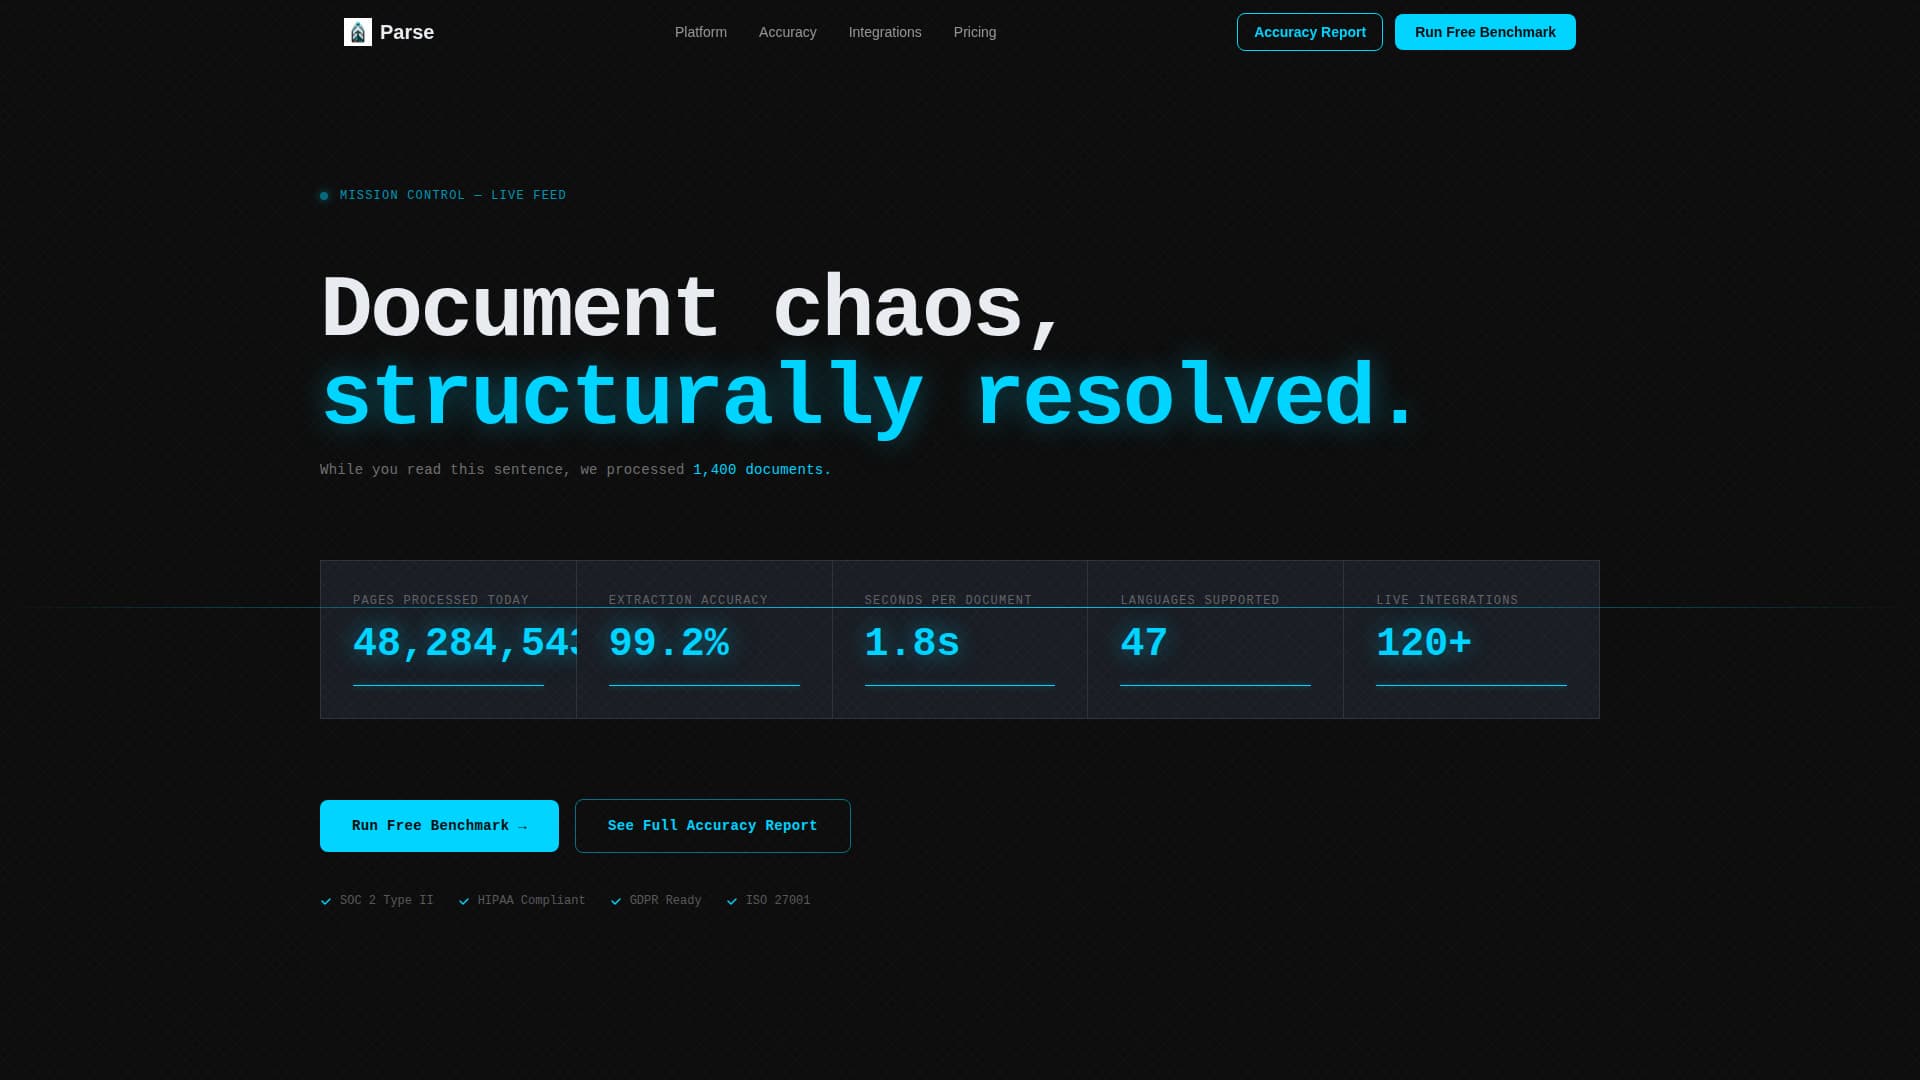
Task: Open See Full Accuracy Report
Action: [713, 826]
